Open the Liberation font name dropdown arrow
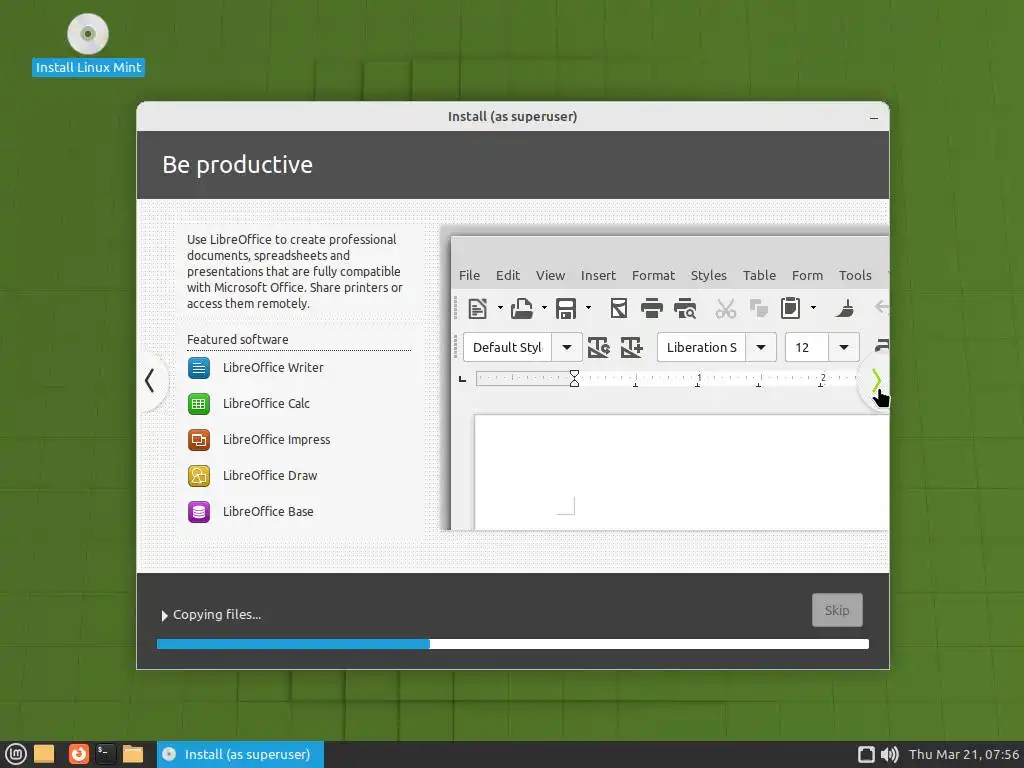This screenshot has height=768, width=1024. pyautogui.click(x=761, y=347)
